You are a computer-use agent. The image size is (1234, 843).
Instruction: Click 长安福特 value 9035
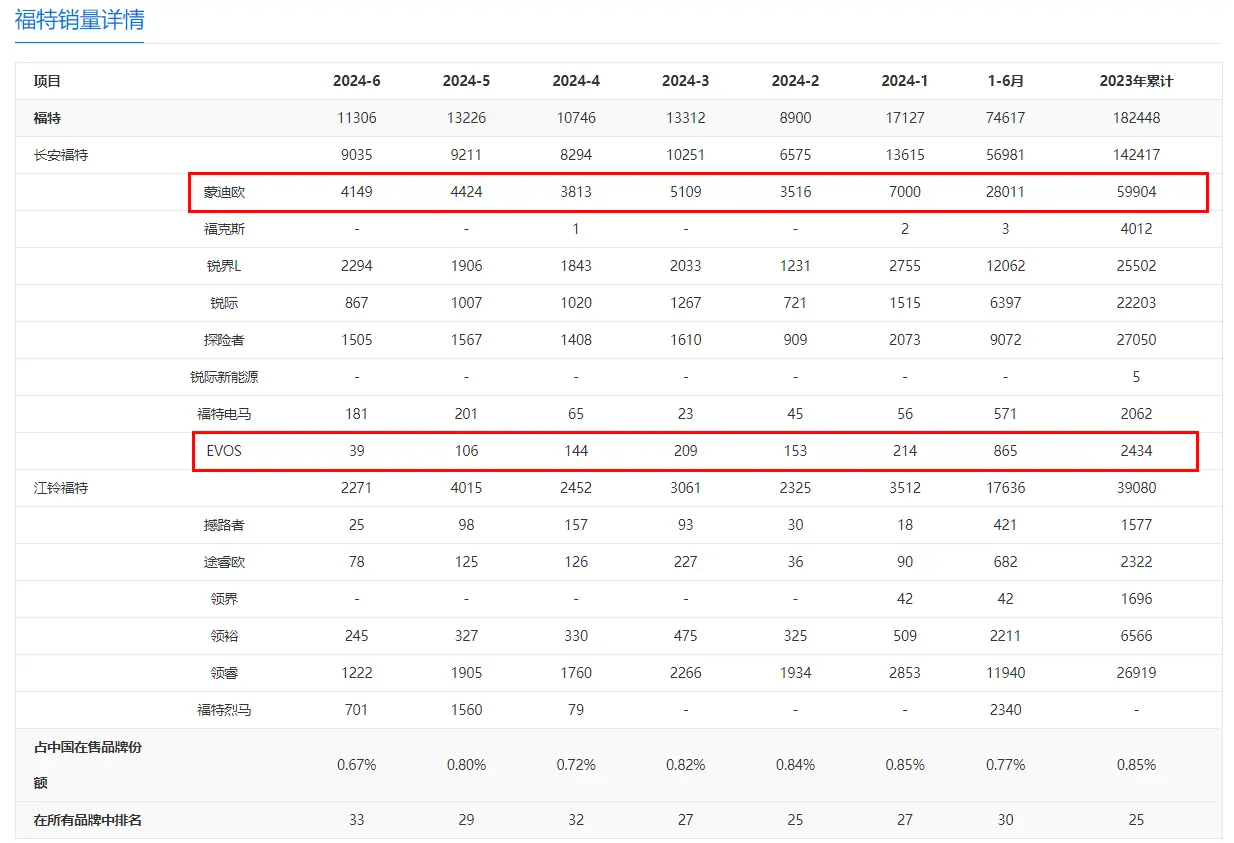pyautogui.click(x=357, y=155)
